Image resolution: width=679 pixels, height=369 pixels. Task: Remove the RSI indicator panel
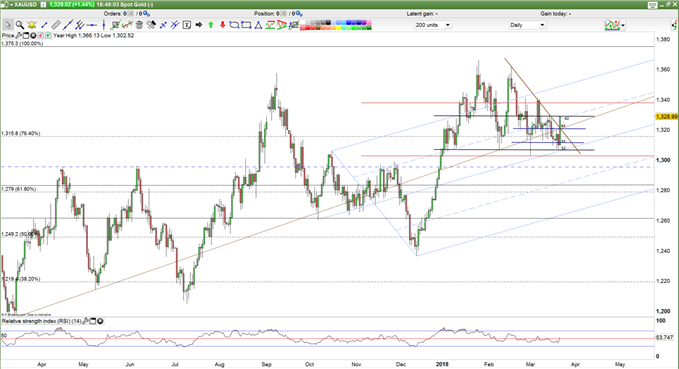click(100, 321)
